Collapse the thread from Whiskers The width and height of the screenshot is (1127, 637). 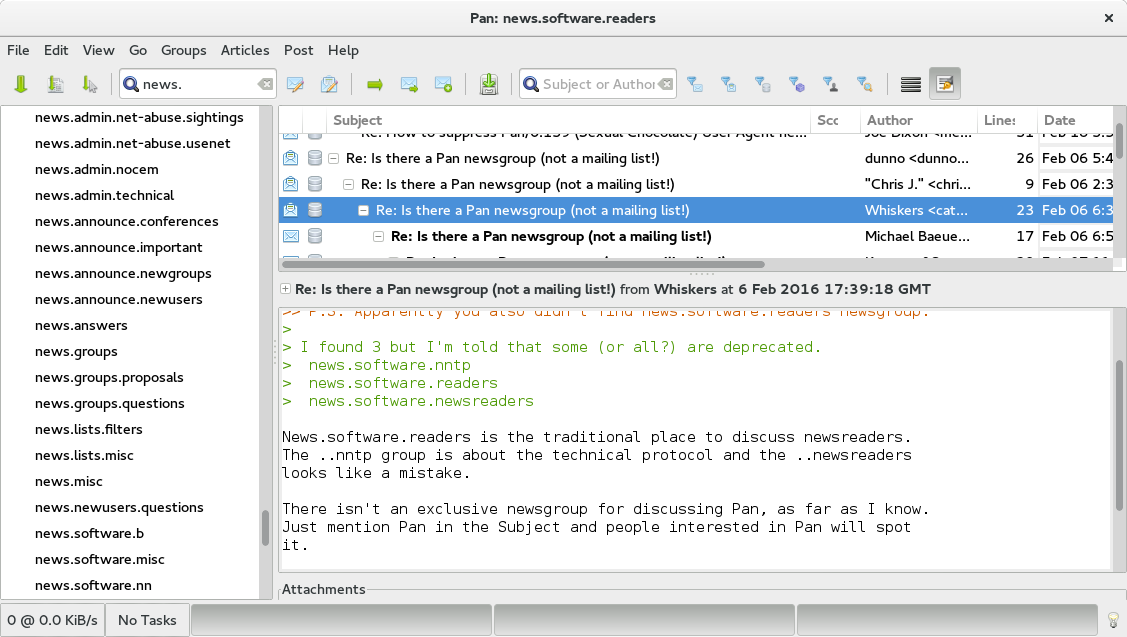365,210
